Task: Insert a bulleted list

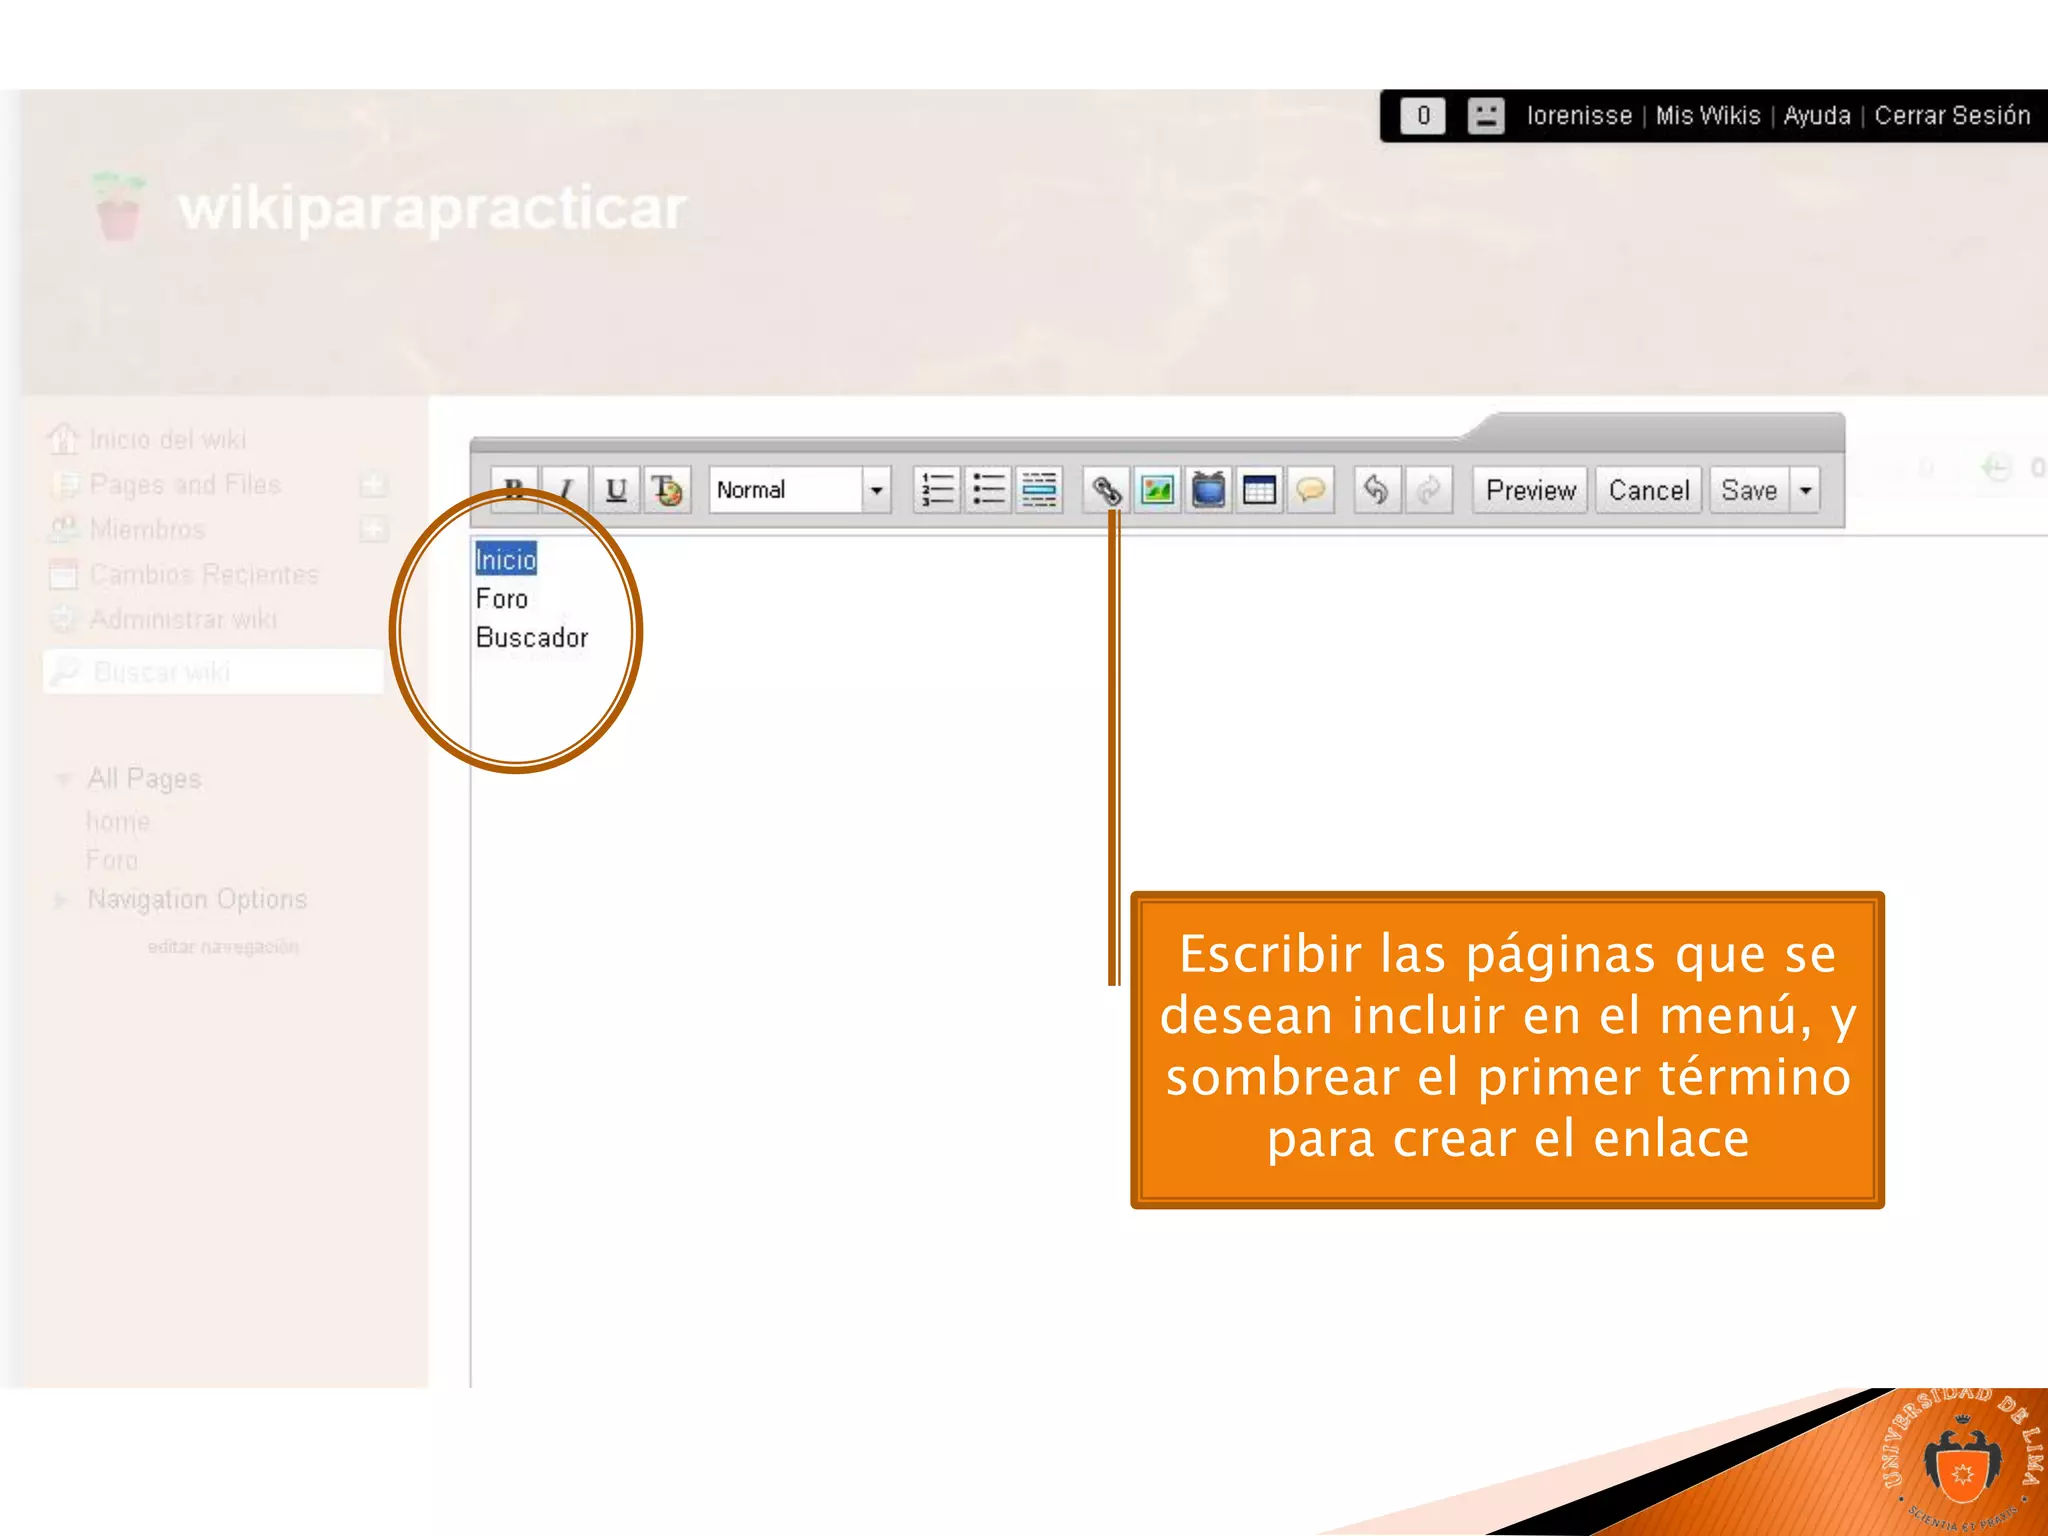Action: (x=988, y=490)
